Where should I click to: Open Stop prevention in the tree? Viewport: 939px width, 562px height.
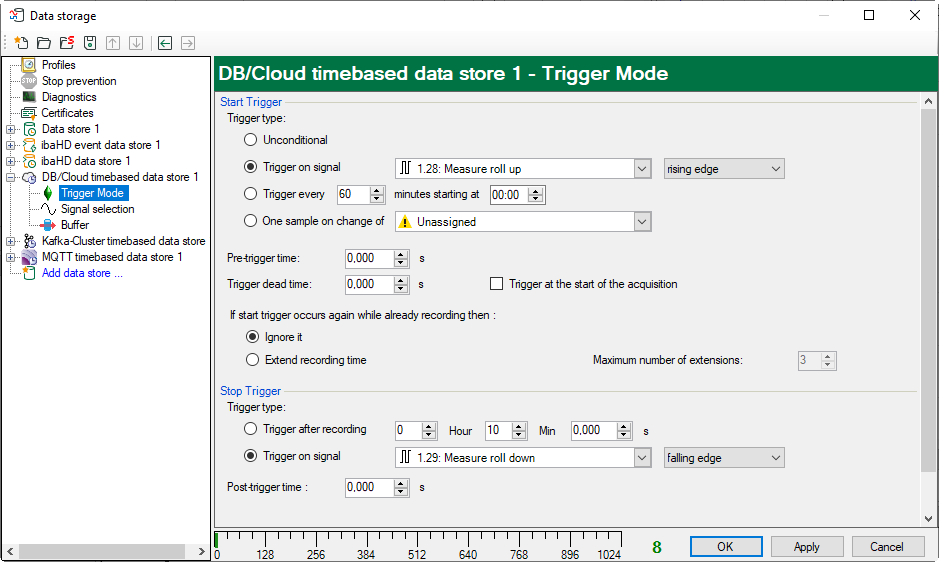point(79,81)
